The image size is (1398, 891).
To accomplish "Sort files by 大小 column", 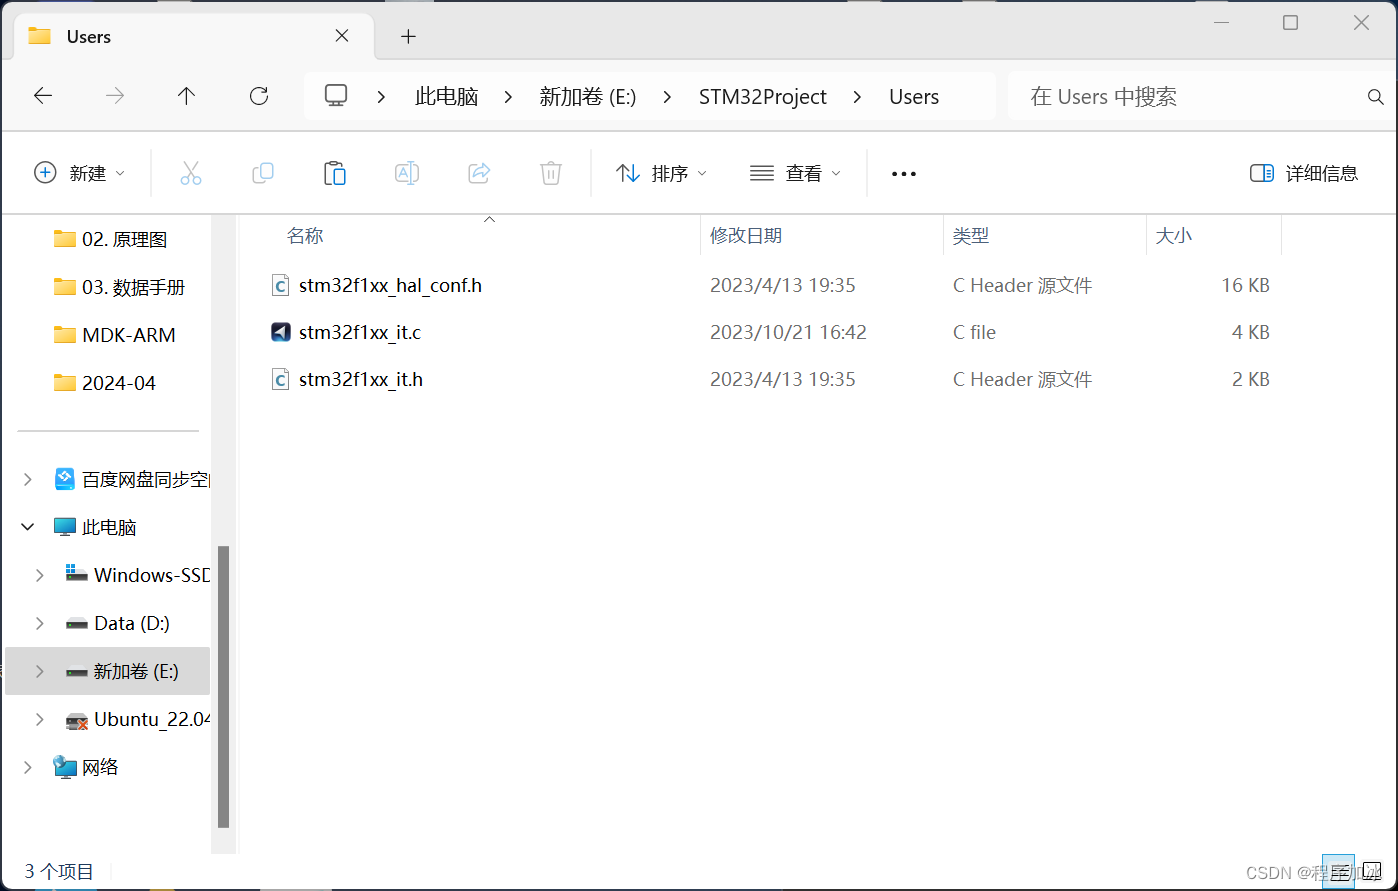I will tap(1174, 236).
